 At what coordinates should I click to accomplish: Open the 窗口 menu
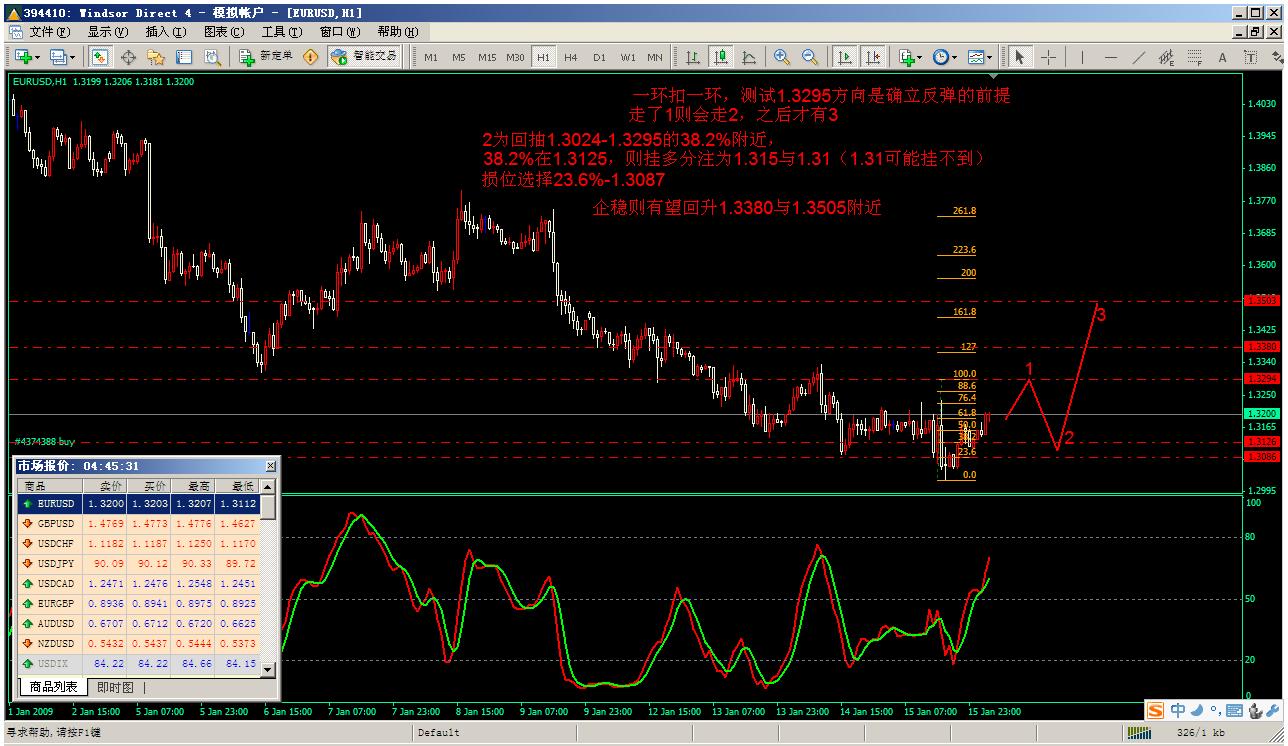coord(339,32)
